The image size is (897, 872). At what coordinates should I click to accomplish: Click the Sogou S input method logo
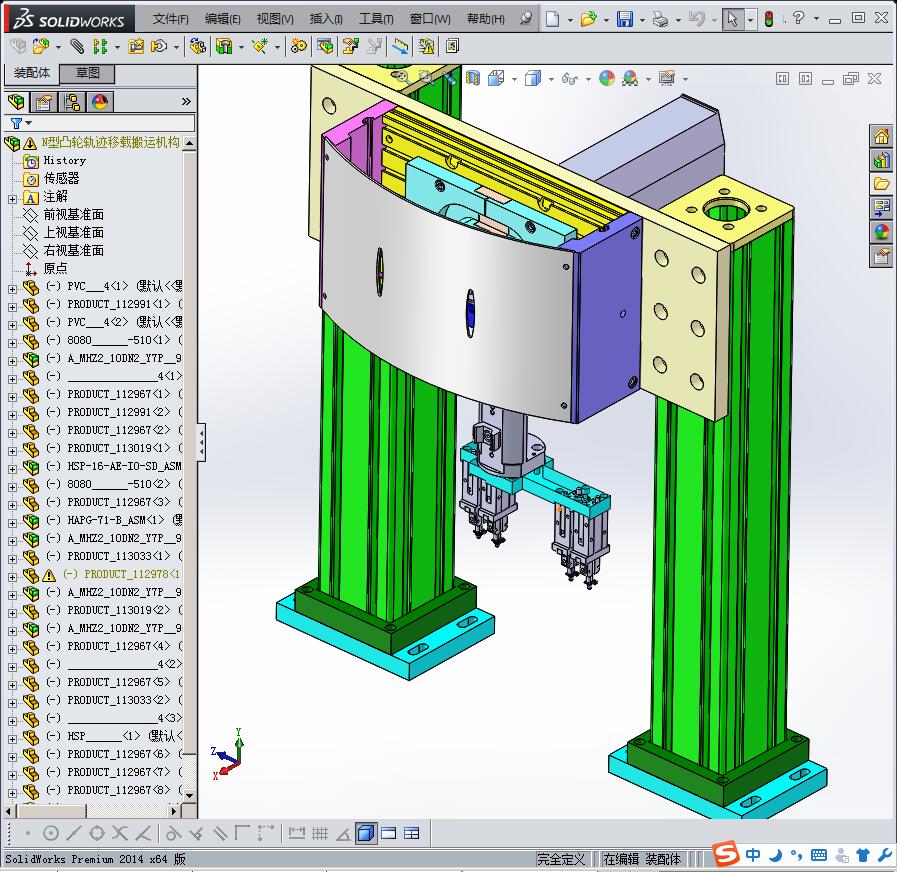click(x=726, y=854)
